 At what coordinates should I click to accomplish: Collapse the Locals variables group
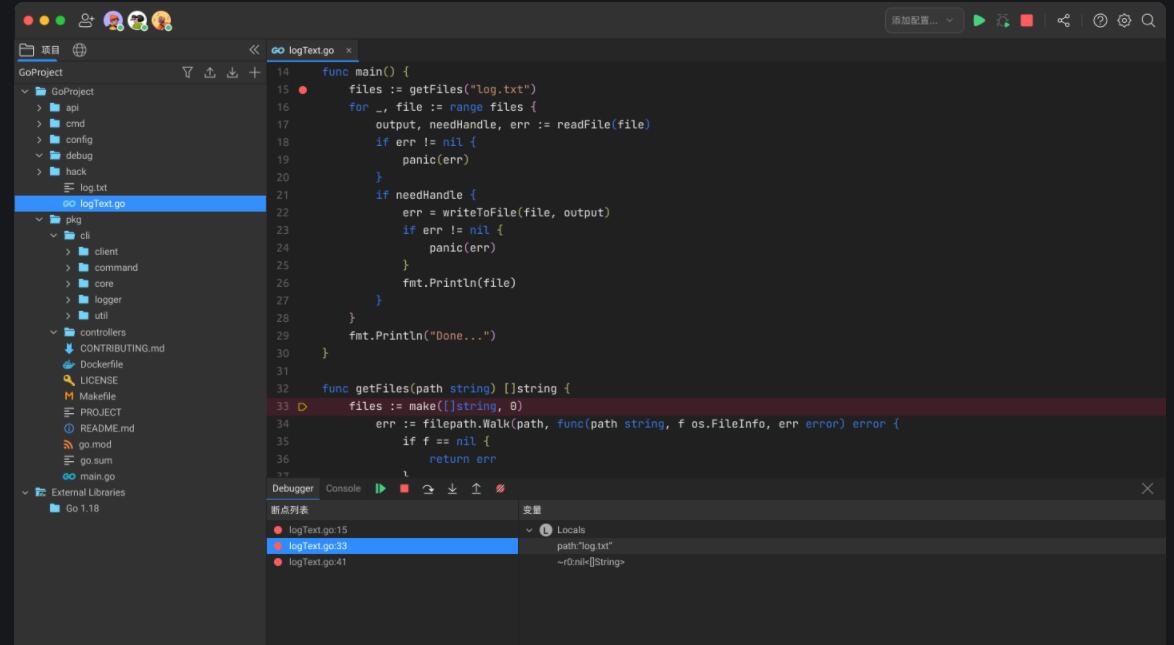530,530
